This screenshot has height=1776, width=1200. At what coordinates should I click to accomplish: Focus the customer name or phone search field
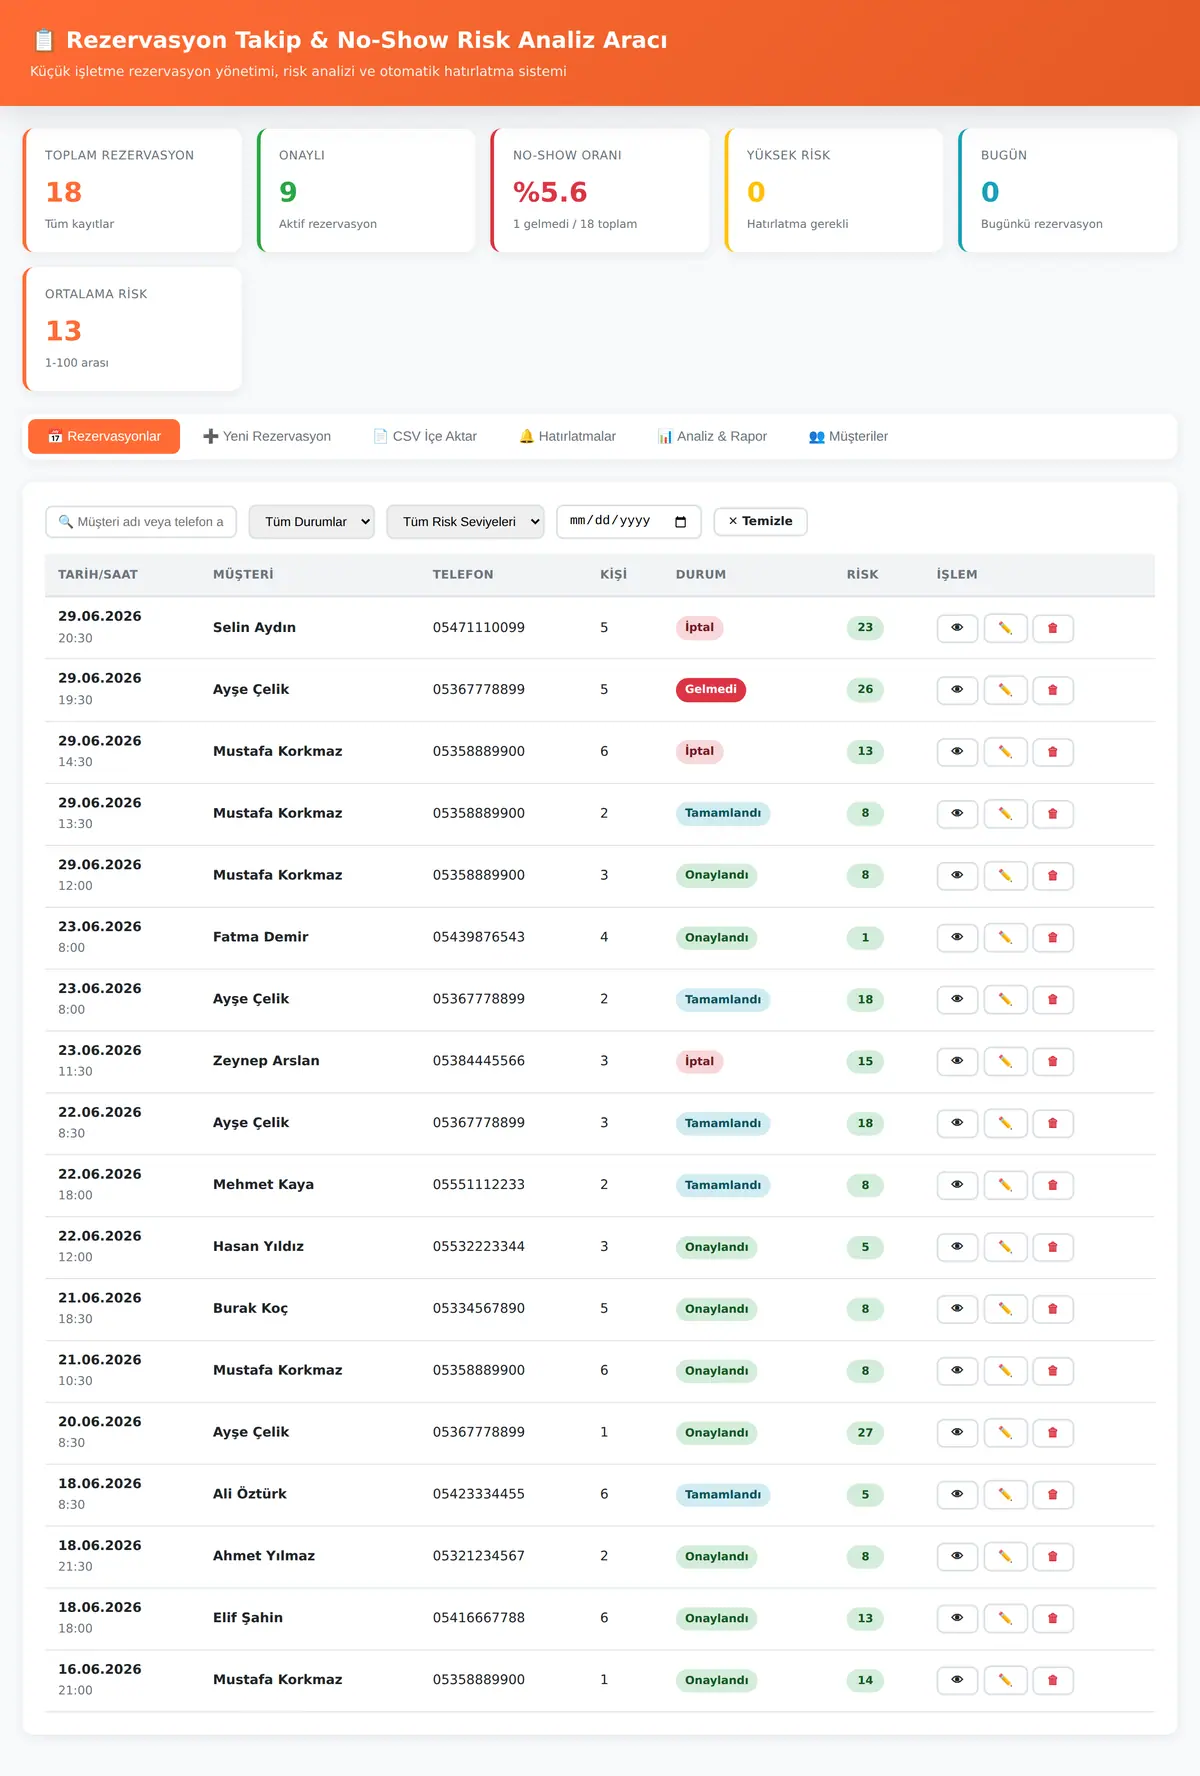[x=141, y=522]
